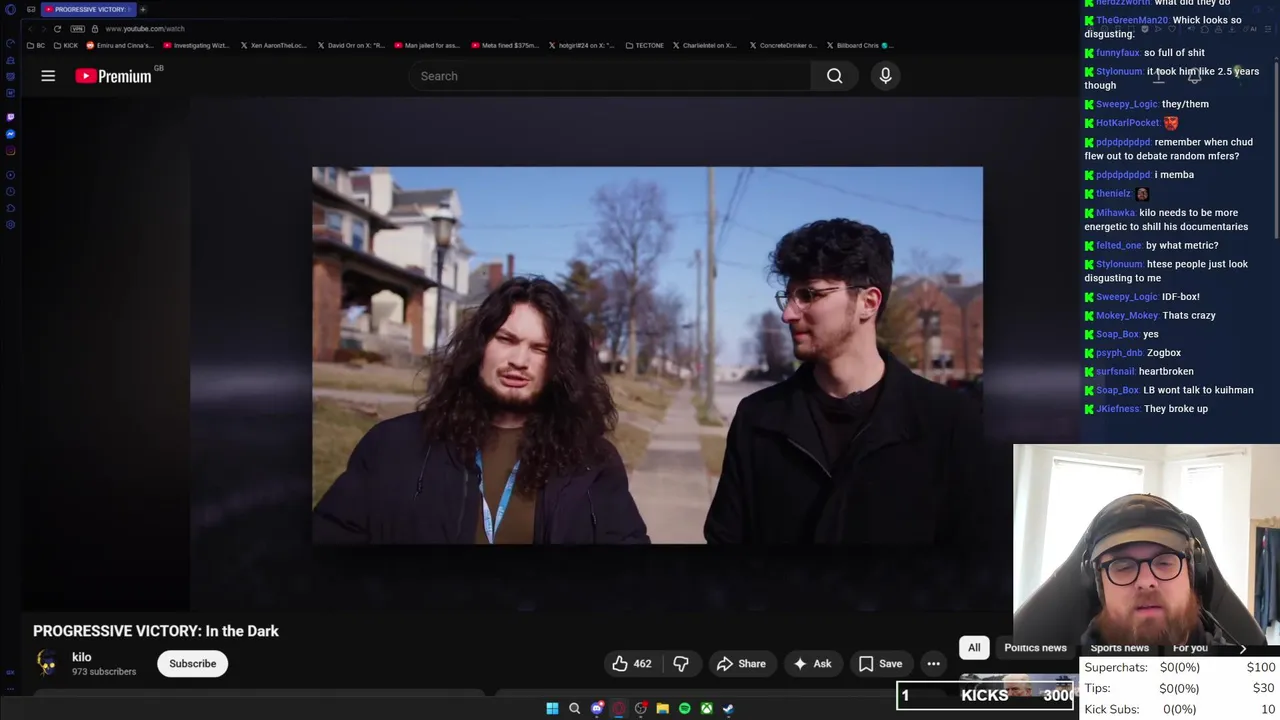Open Emiru and Cinna's bookmark

(120, 45)
